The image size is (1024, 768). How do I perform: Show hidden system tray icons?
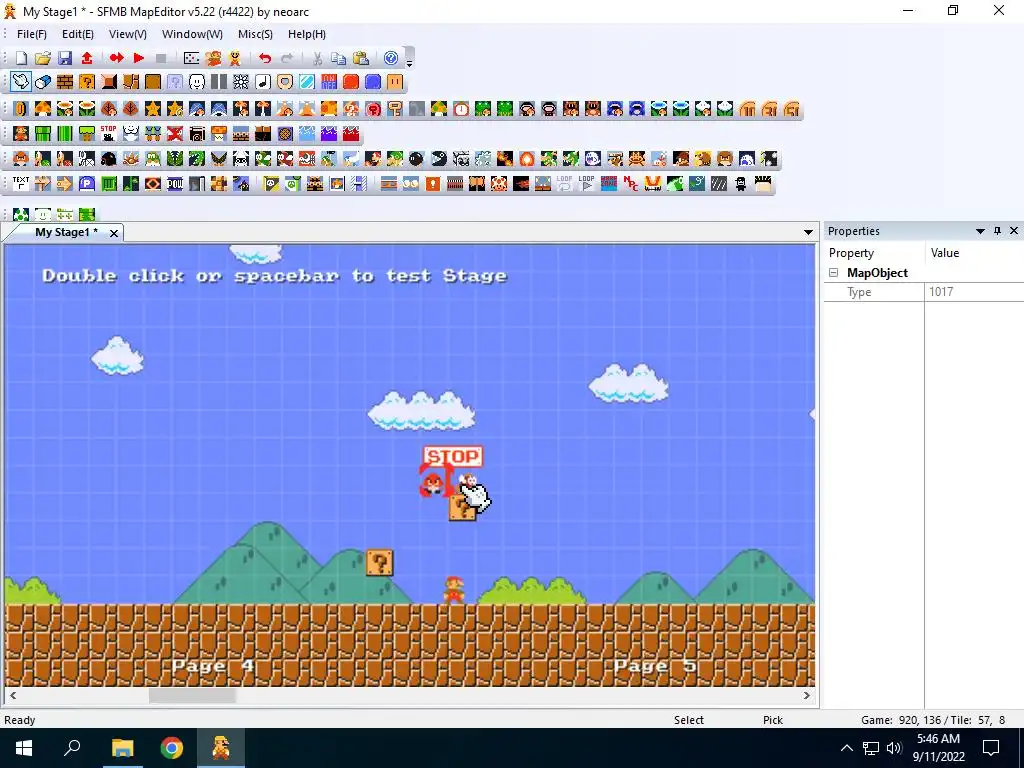(846, 748)
